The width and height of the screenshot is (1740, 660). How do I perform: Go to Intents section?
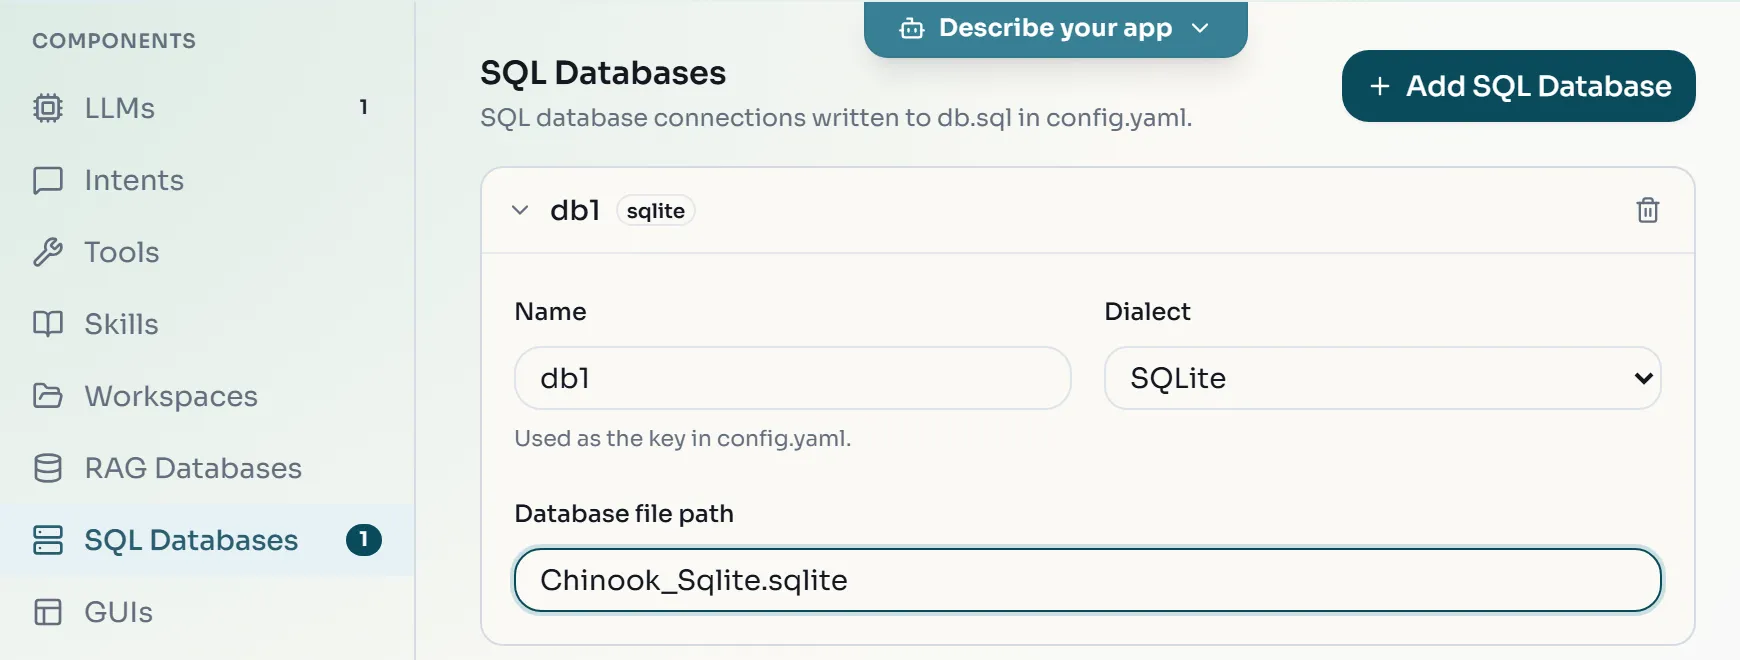click(x=207, y=180)
